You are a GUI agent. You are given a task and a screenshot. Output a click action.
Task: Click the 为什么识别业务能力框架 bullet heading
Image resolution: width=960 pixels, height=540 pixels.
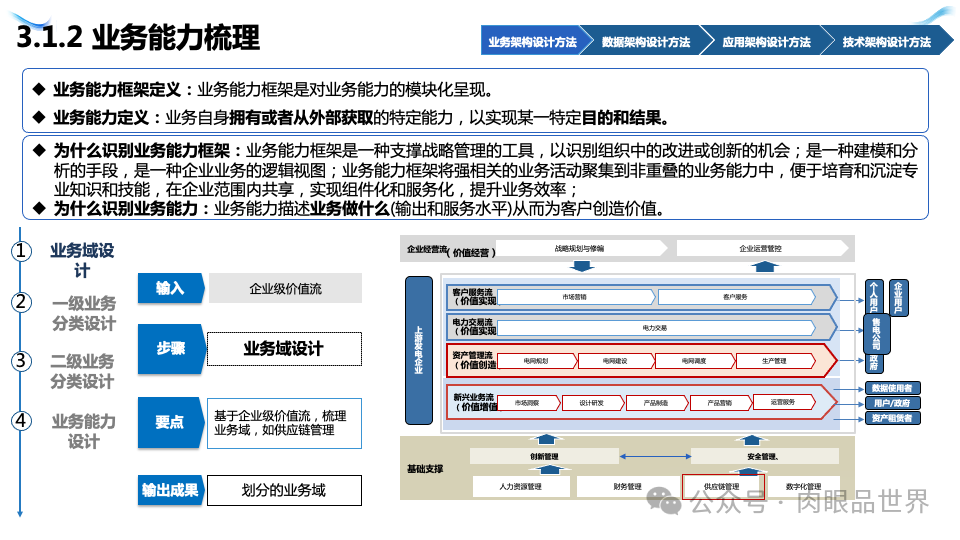(x=141, y=150)
